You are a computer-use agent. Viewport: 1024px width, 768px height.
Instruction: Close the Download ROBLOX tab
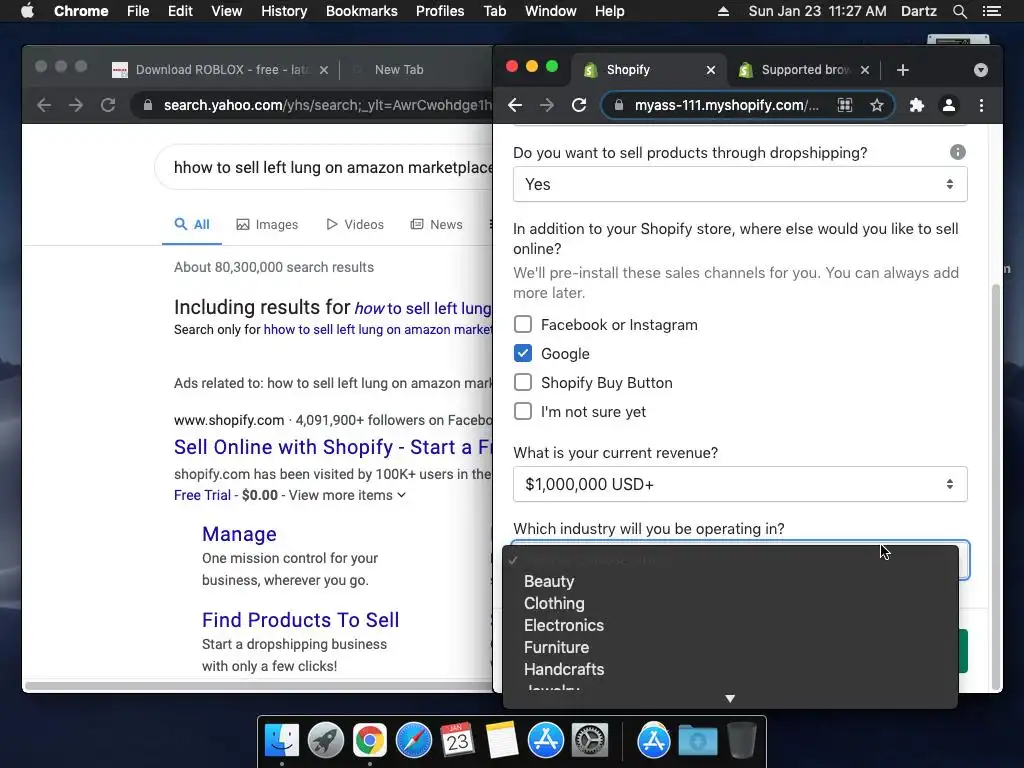[x=324, y=70]
